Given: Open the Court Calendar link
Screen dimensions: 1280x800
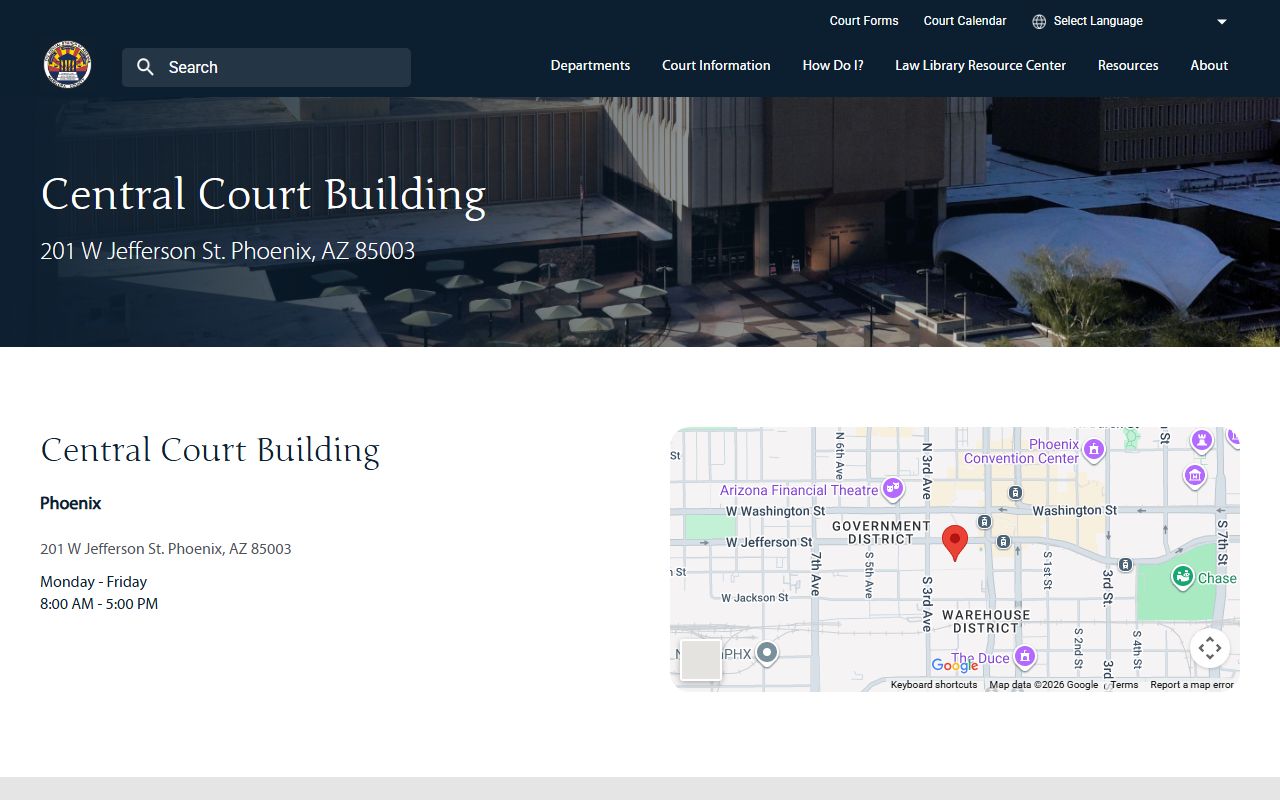Looking at the screenshot, I should [965, 21].
